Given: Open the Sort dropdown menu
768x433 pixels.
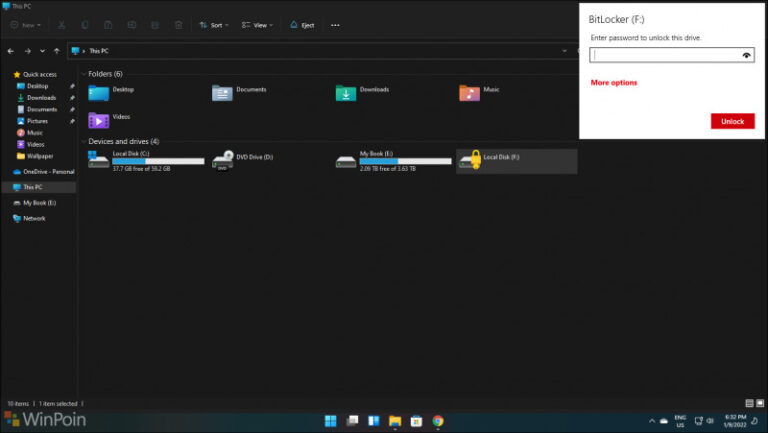Looking at the screenshot, I should point(213,25).
